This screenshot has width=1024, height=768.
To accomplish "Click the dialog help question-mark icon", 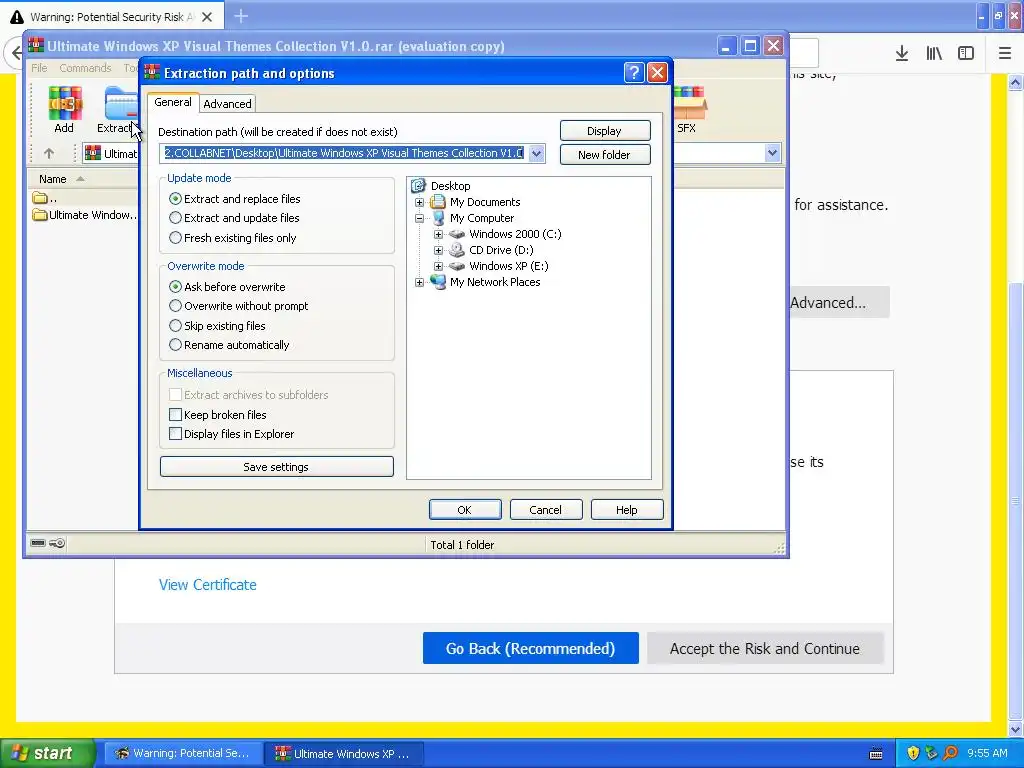I will (634, 72).
